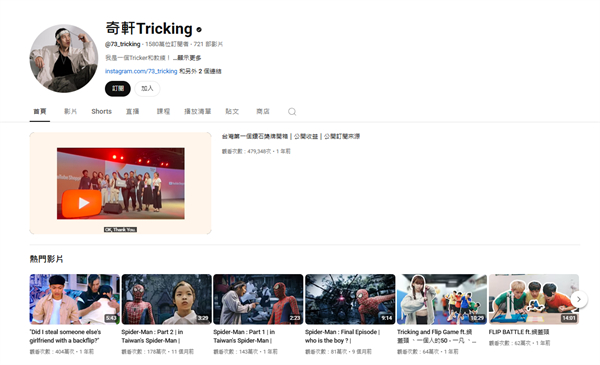Switch to the Shorts tab
Image resolution: width=600 pixels, height=365 pixels.
coord(101,111)
